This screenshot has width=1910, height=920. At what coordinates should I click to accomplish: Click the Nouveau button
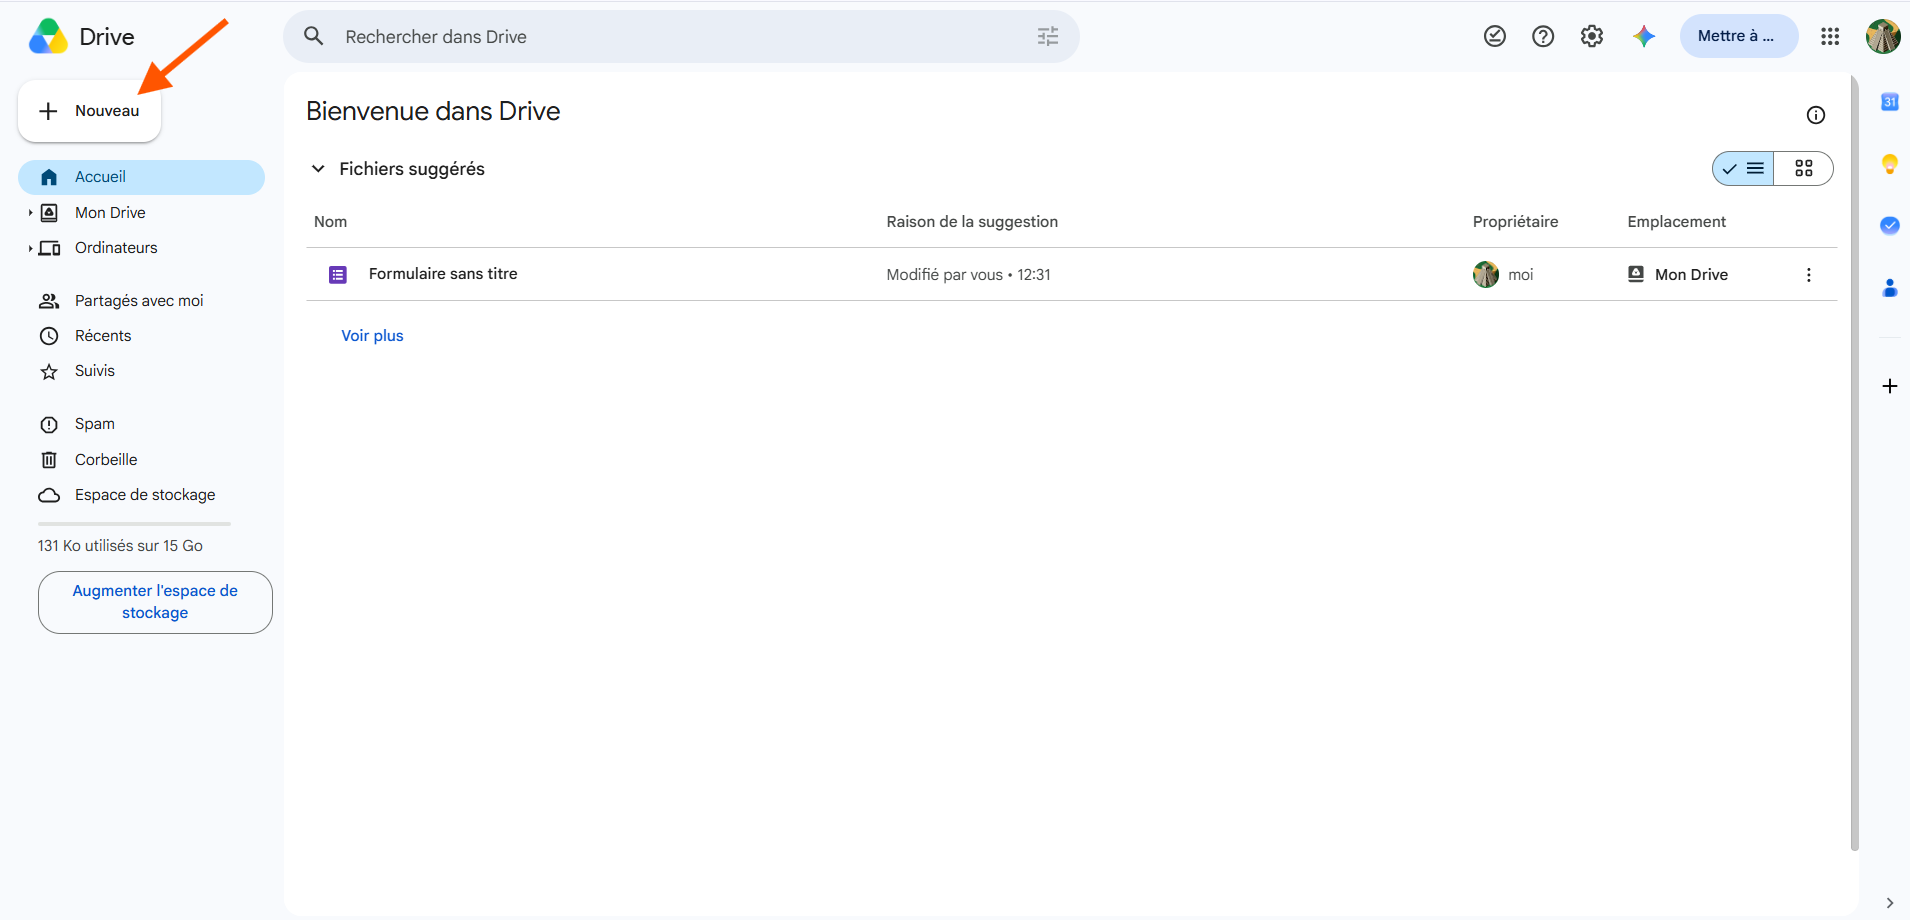[89, 111]
